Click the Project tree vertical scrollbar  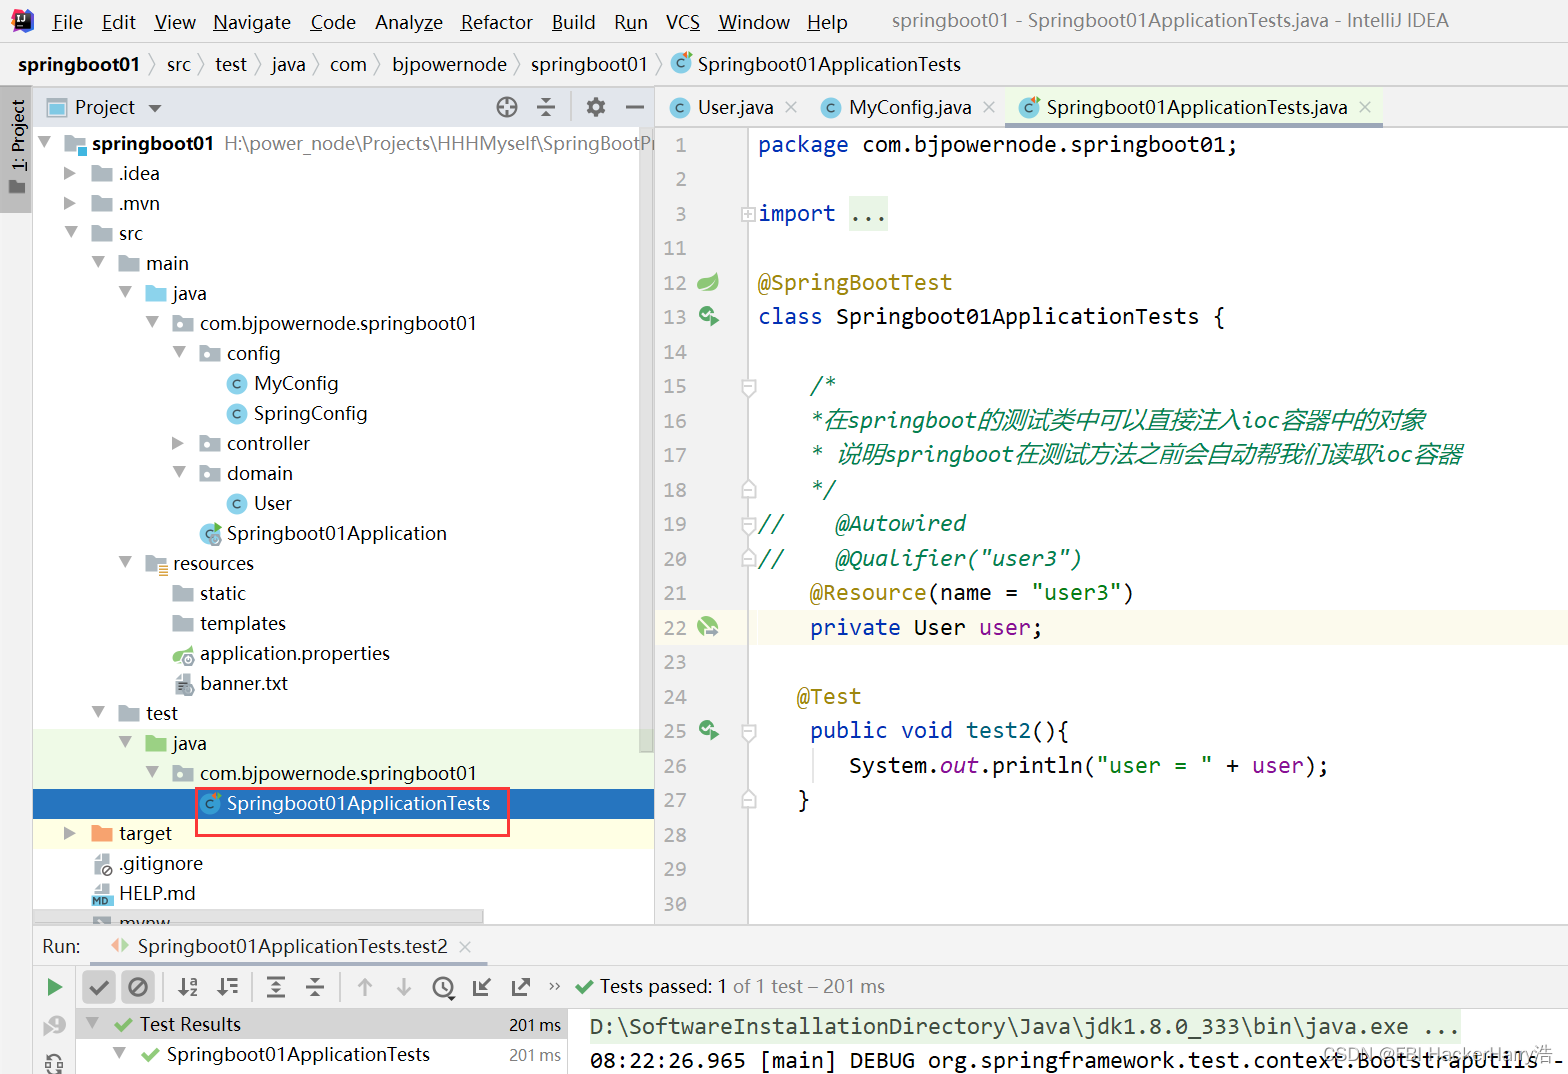[x=646, y=440]
